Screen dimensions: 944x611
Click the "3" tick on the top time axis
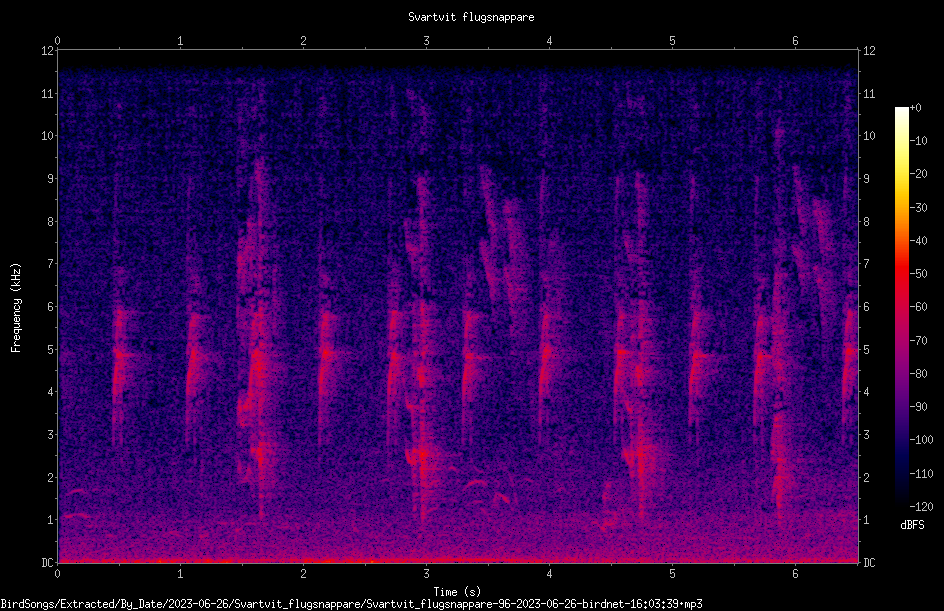point(426,41)
